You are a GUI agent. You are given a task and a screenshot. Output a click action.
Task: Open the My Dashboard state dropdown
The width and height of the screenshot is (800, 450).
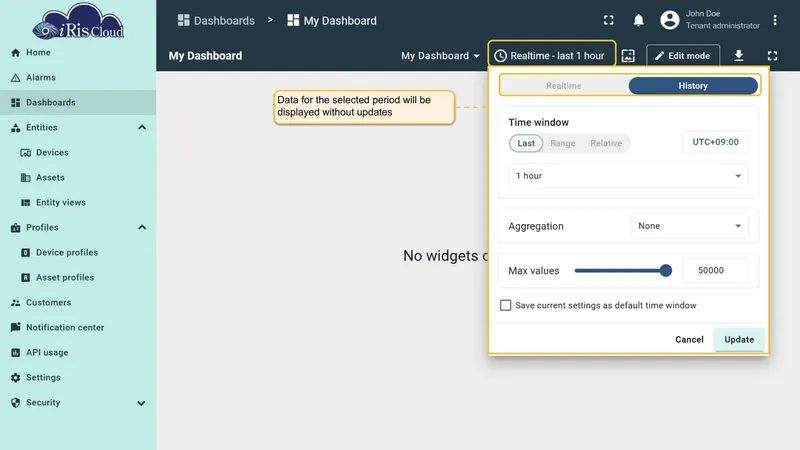440,56
